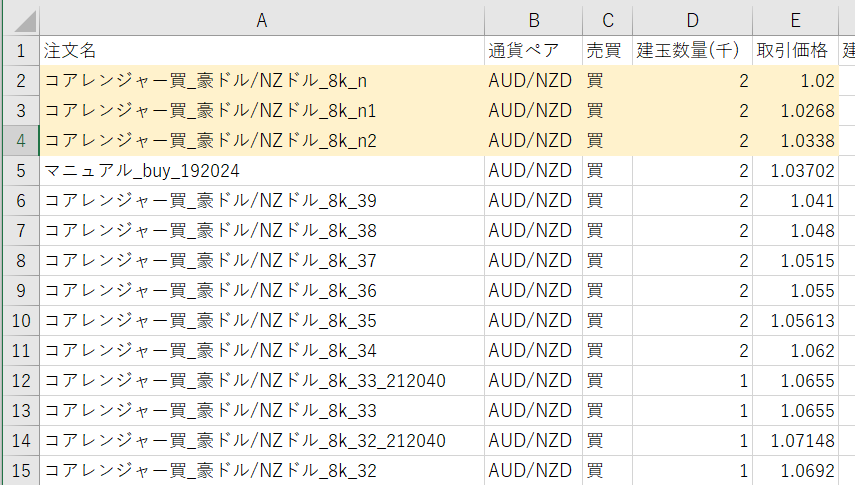This screenshot has height=487, width=855.
Task: Select the price cell 1.05613
Action: click(x=795, y=321)
